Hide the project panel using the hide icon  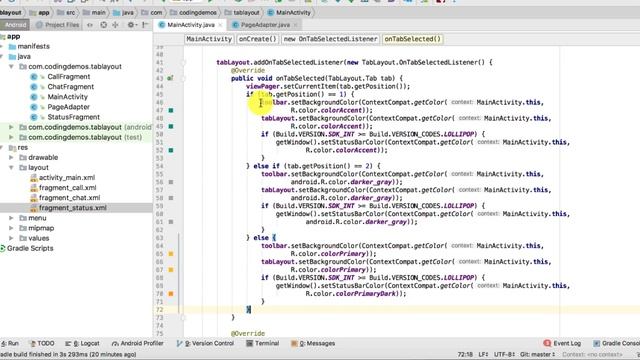click(x=145, y=25)
